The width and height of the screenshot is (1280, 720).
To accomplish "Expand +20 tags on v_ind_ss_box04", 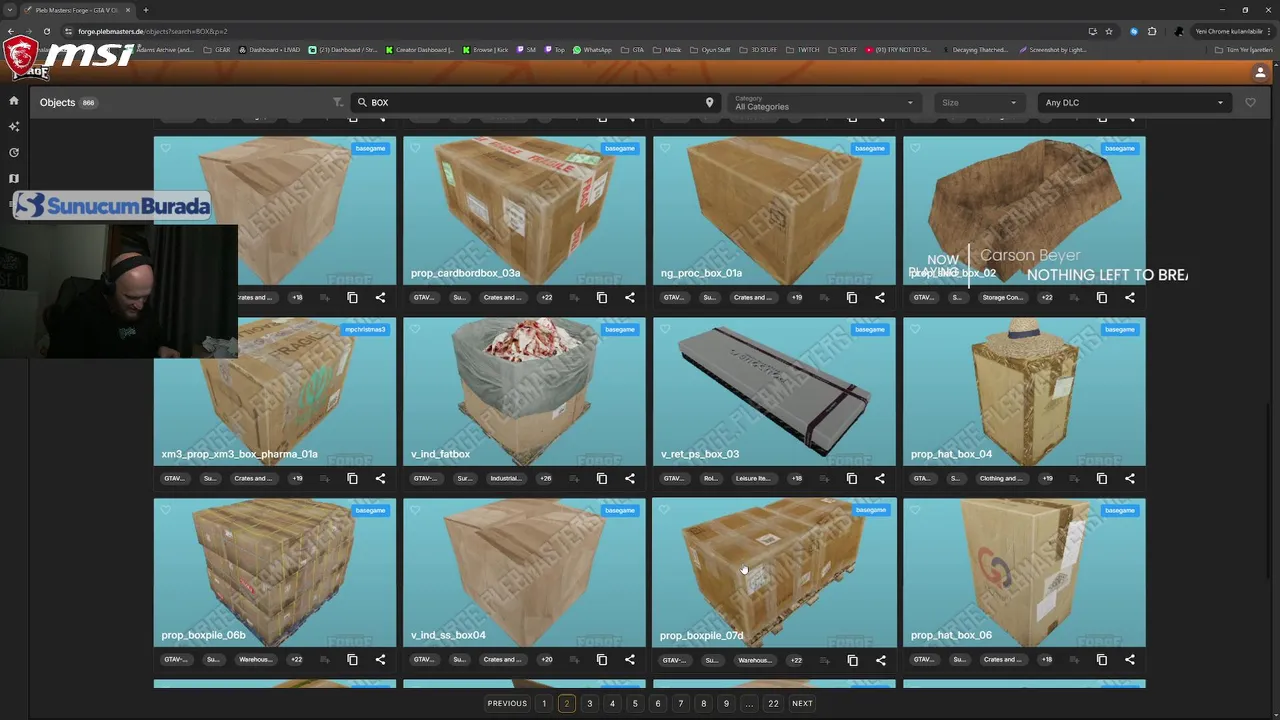I will pyautogui.click(x=546, y=659).
